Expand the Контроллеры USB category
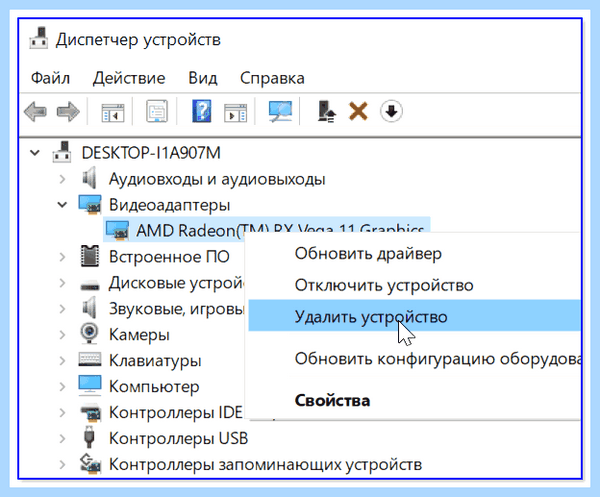This screenshot has width=600, height=497. pos(62,438)
